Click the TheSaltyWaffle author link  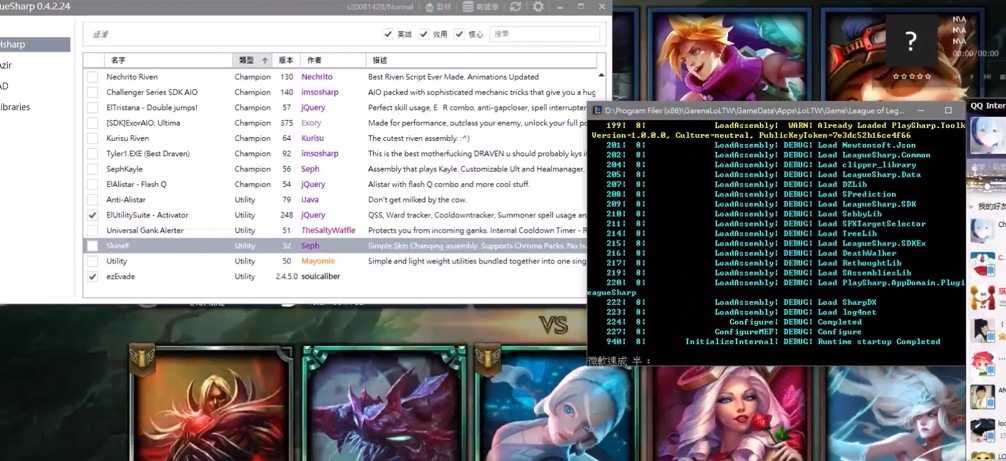coord(328,230)
